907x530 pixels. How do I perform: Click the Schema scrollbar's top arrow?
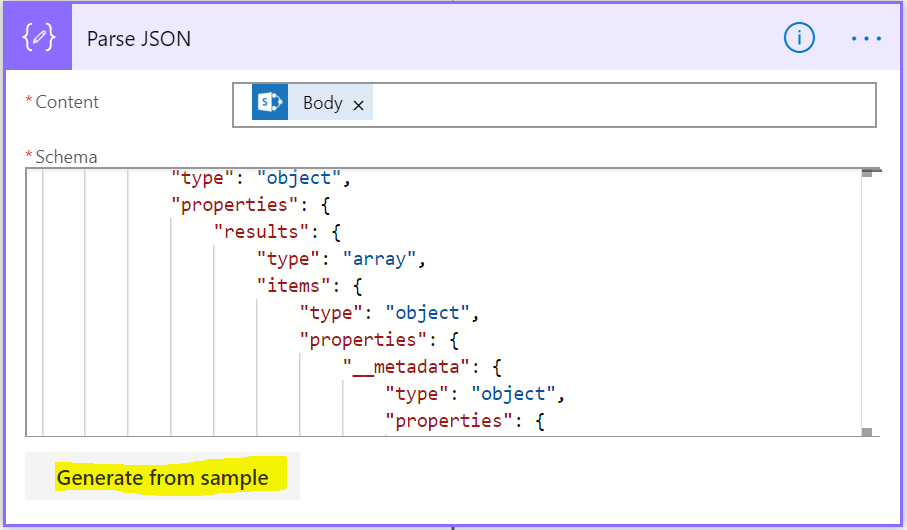click(x=867, y=174)
